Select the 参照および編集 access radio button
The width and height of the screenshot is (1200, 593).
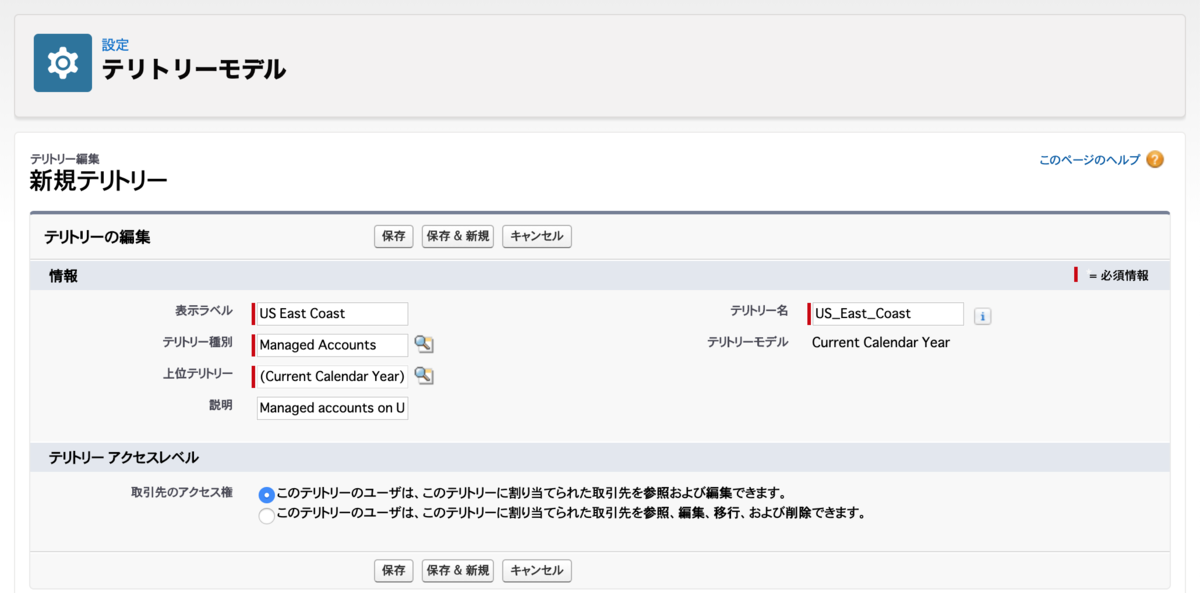click(x=267, y=492)
